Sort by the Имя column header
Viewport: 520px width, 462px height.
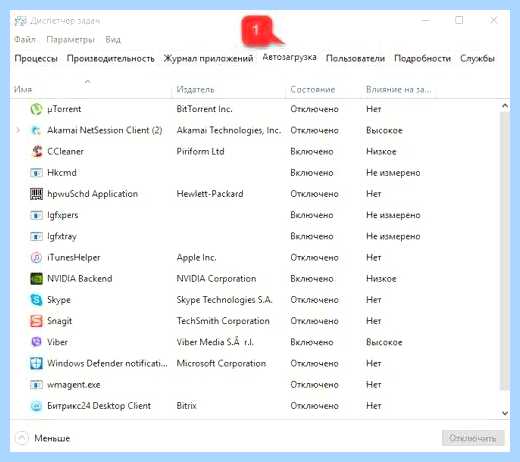tap(23, 90)
